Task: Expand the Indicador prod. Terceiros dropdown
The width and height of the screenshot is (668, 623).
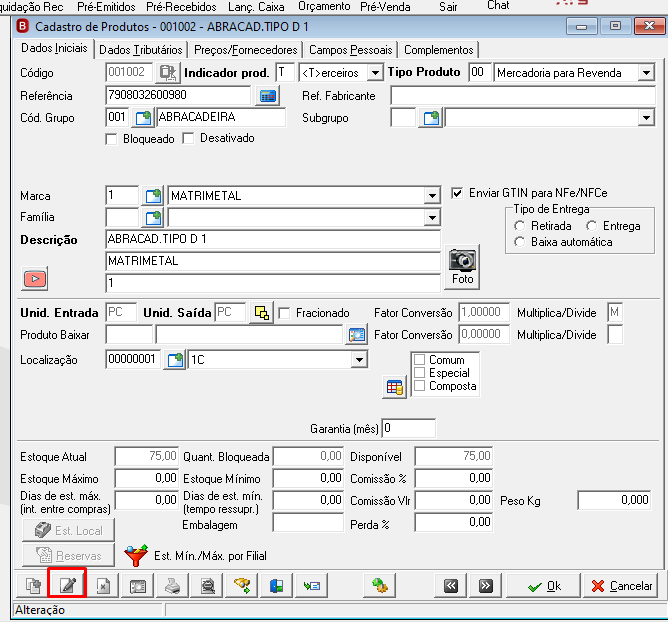Action: tap(374, 73)
